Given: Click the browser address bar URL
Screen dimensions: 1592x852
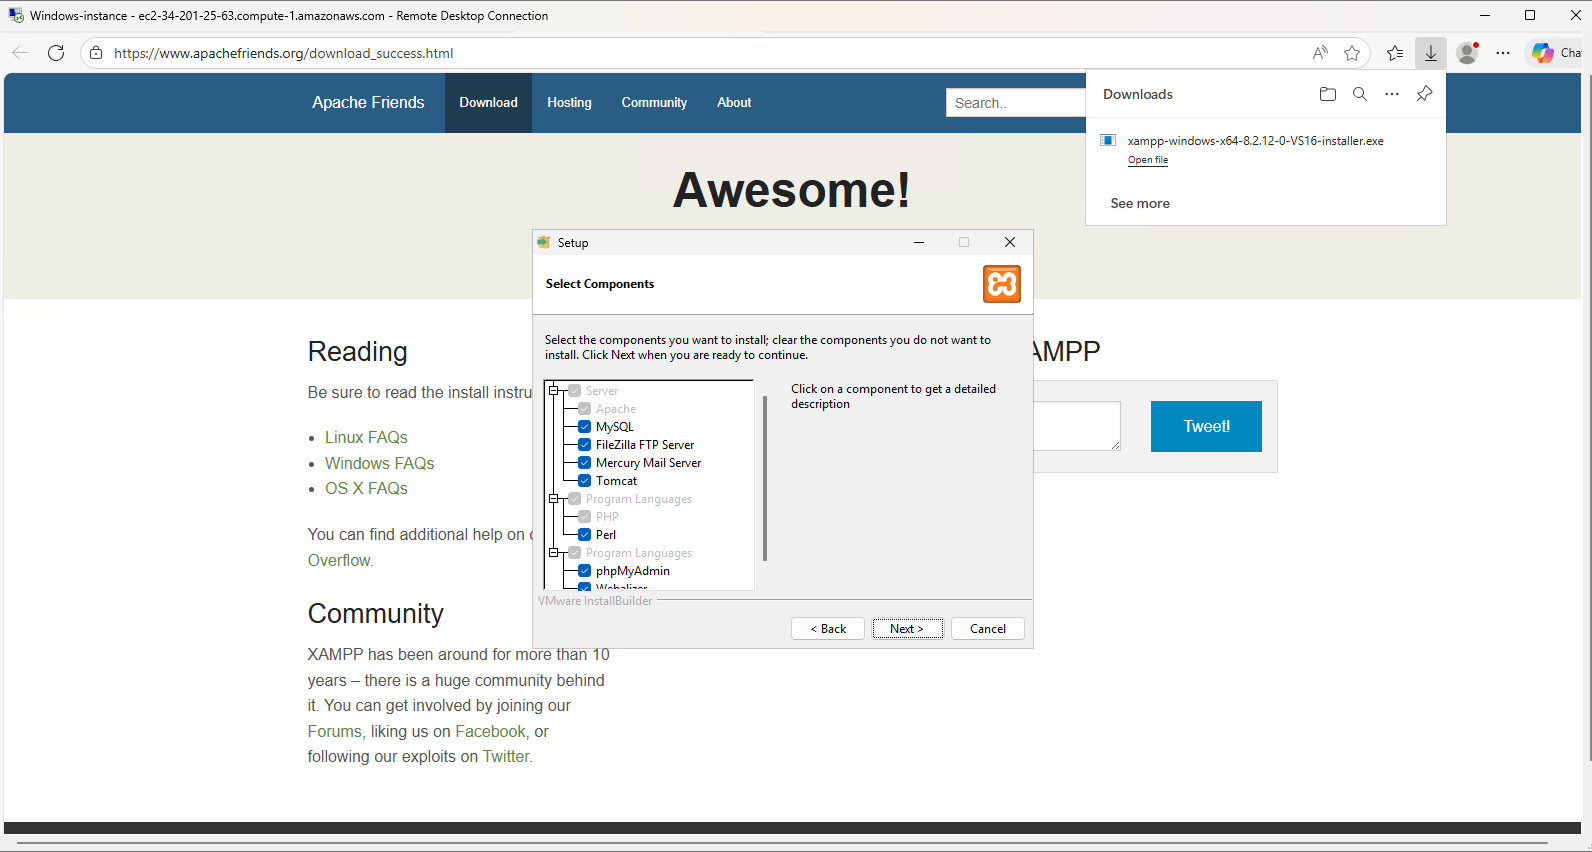Looking at the screenshot, I should coord(283,53).
